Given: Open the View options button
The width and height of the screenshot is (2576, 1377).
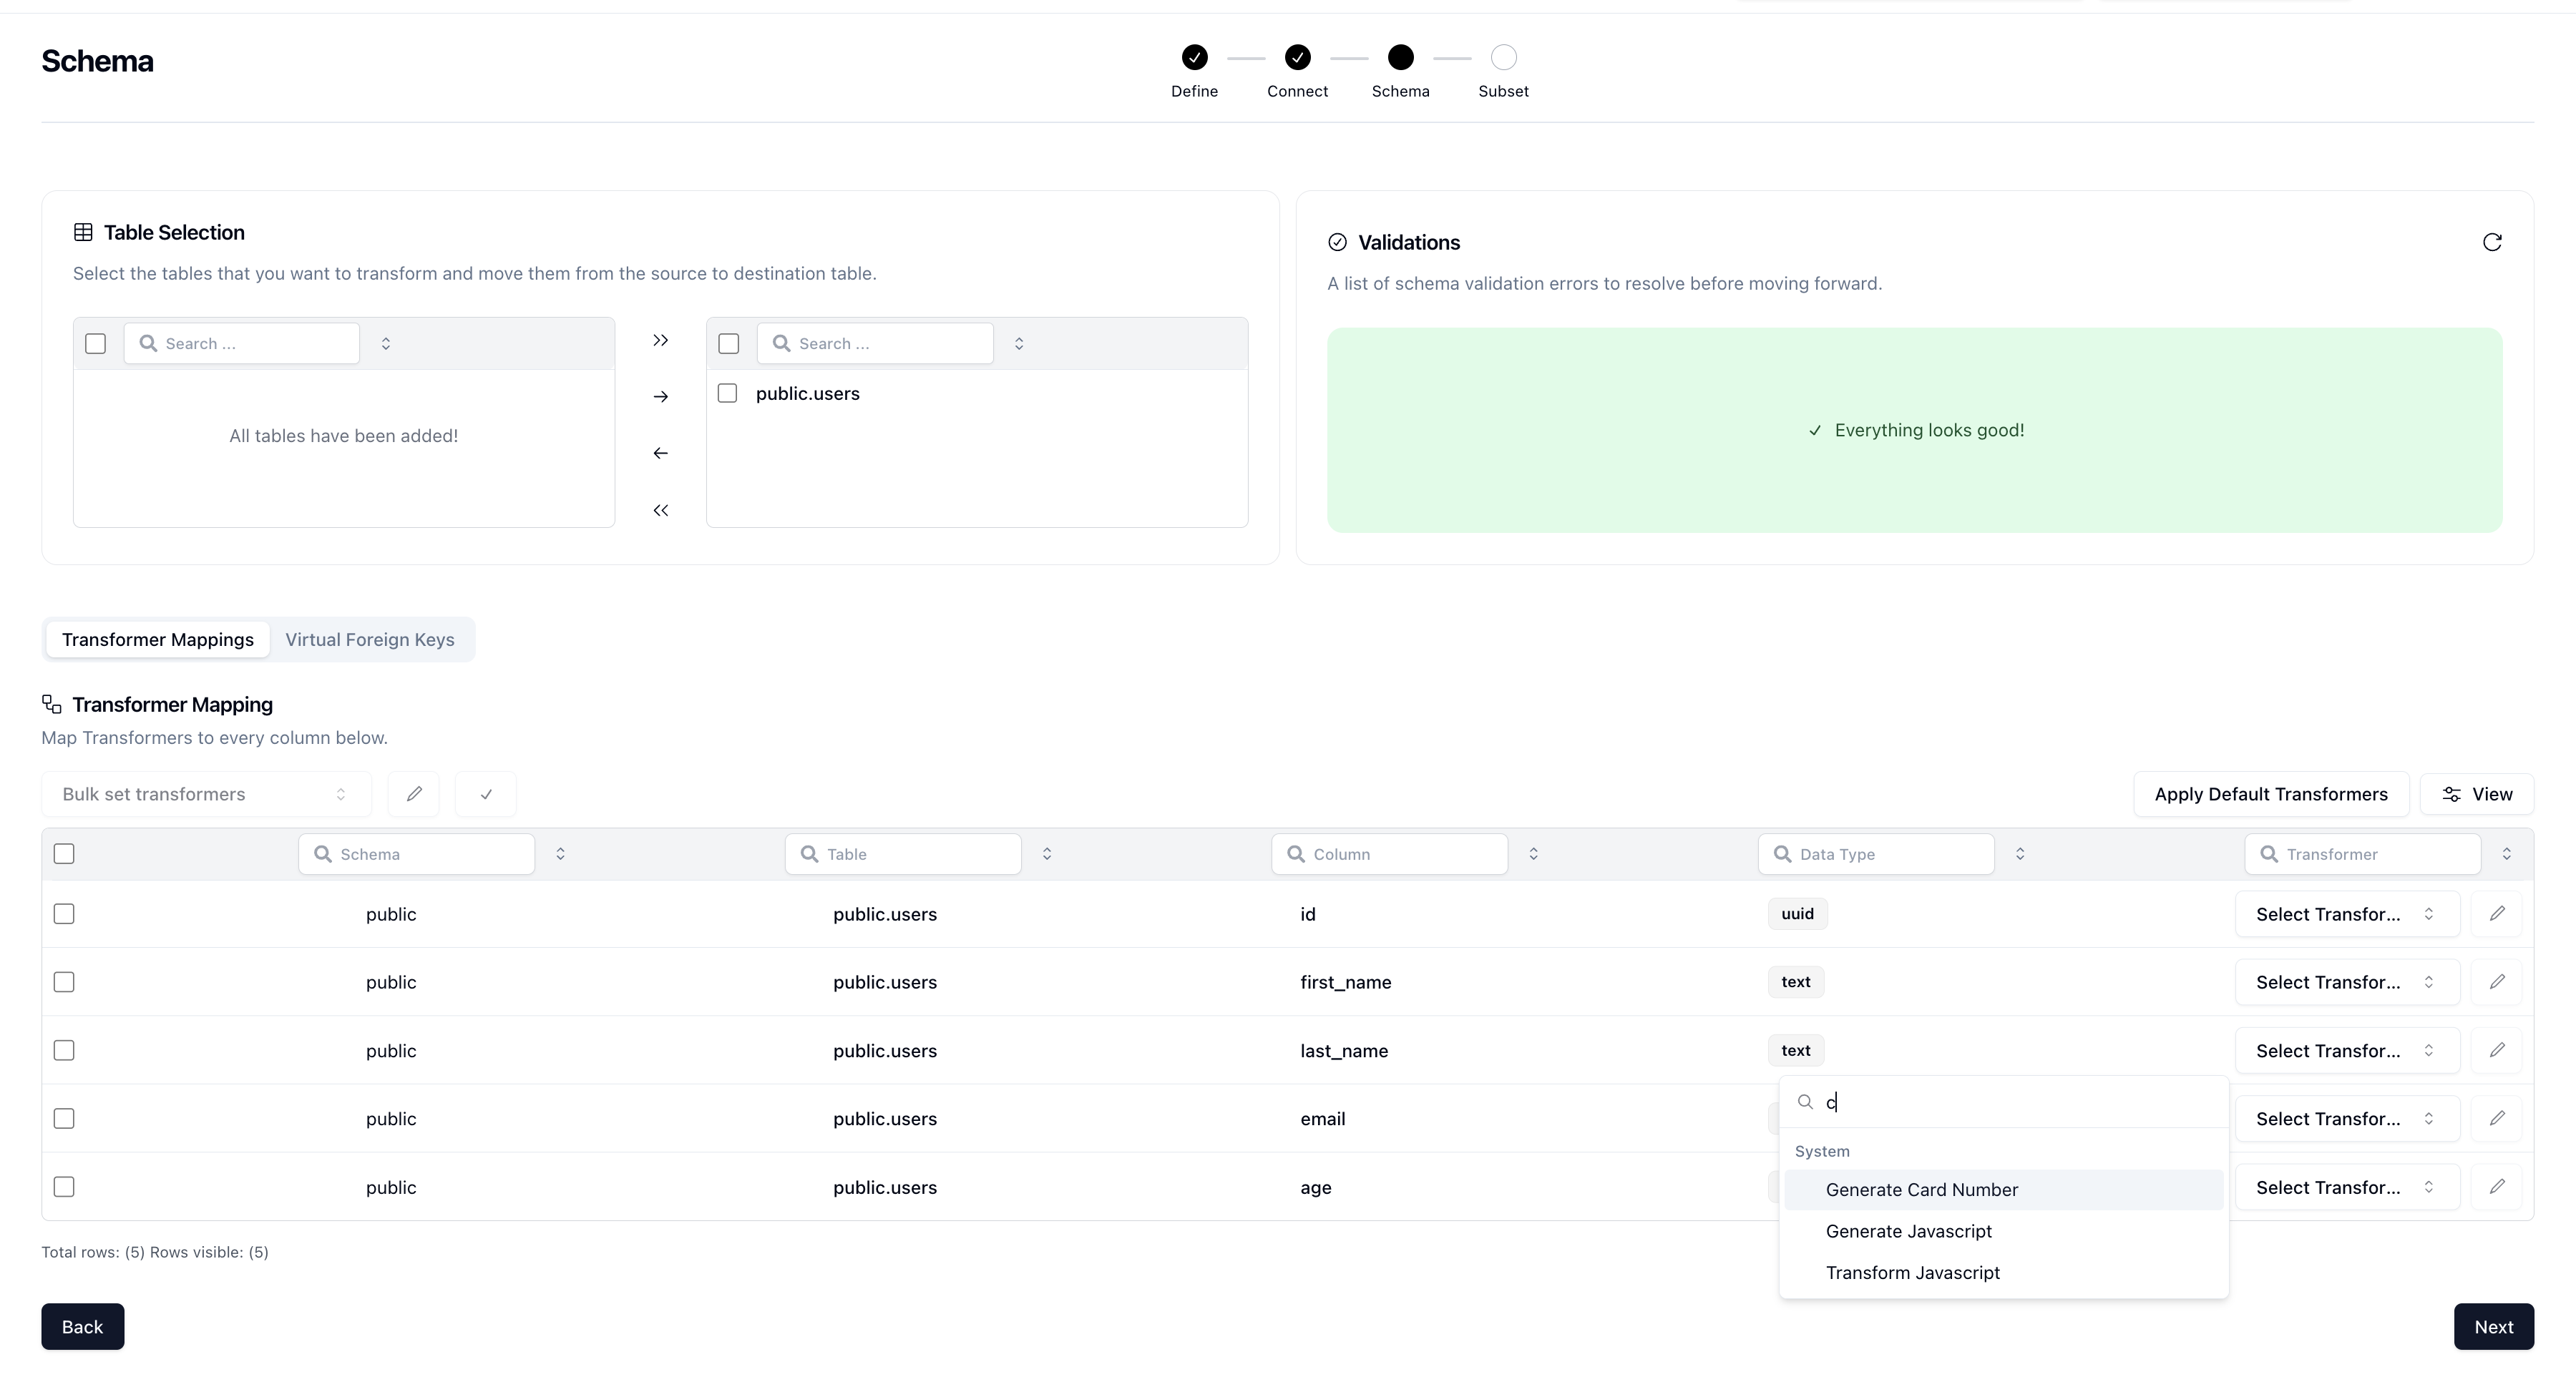Looking at the screenshot, I should click(x=2477, y=794).
